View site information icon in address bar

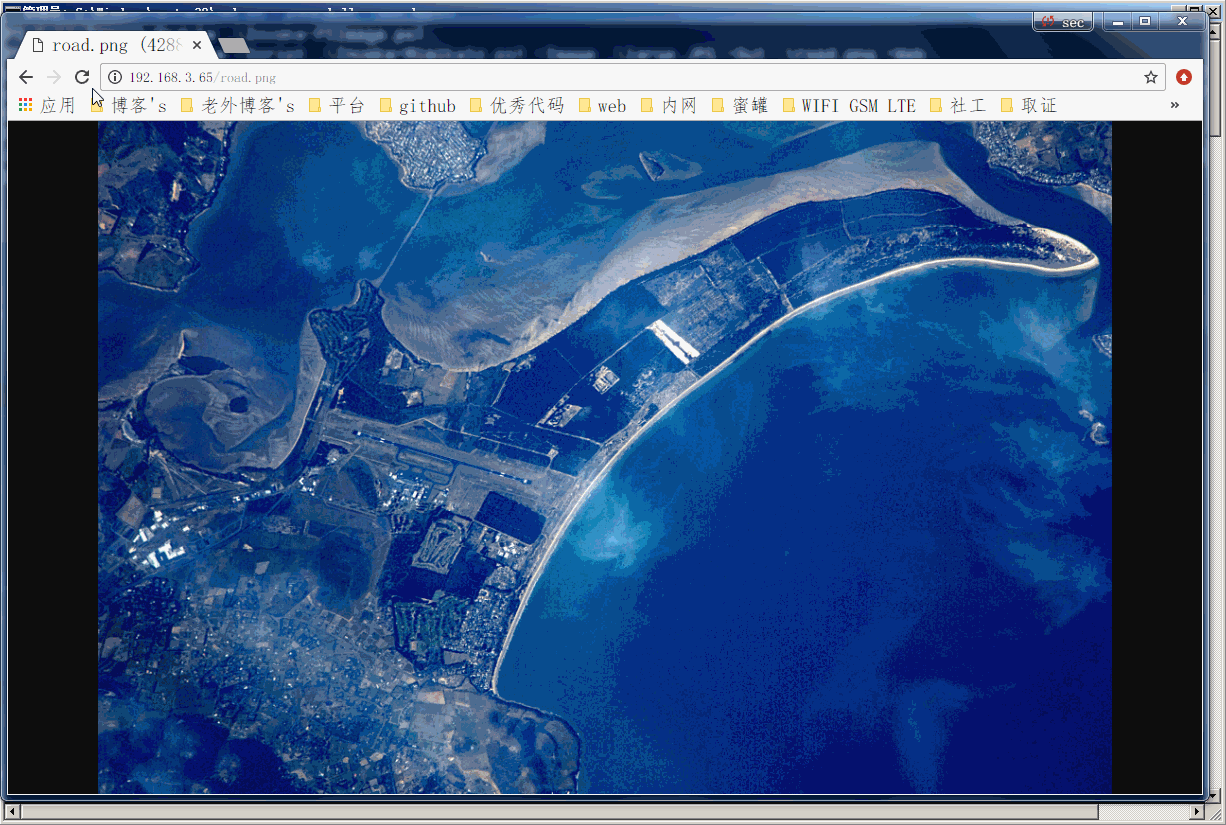[115, 77]
